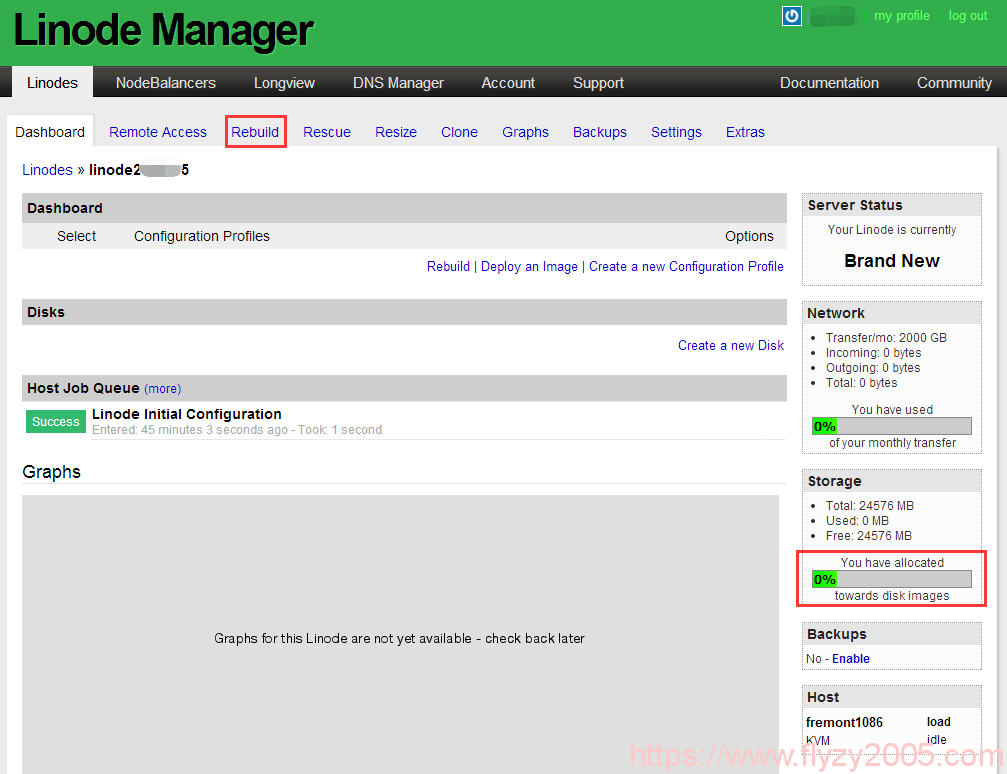1007x774 pixels.
Task: Click Deploy an Image link
Action: pos(529,267)
